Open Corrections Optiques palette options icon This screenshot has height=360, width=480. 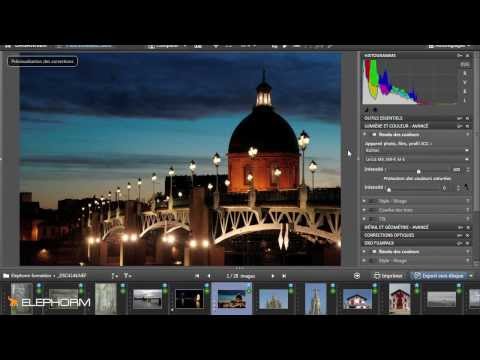pyautogui.click(x=460, y=235)
